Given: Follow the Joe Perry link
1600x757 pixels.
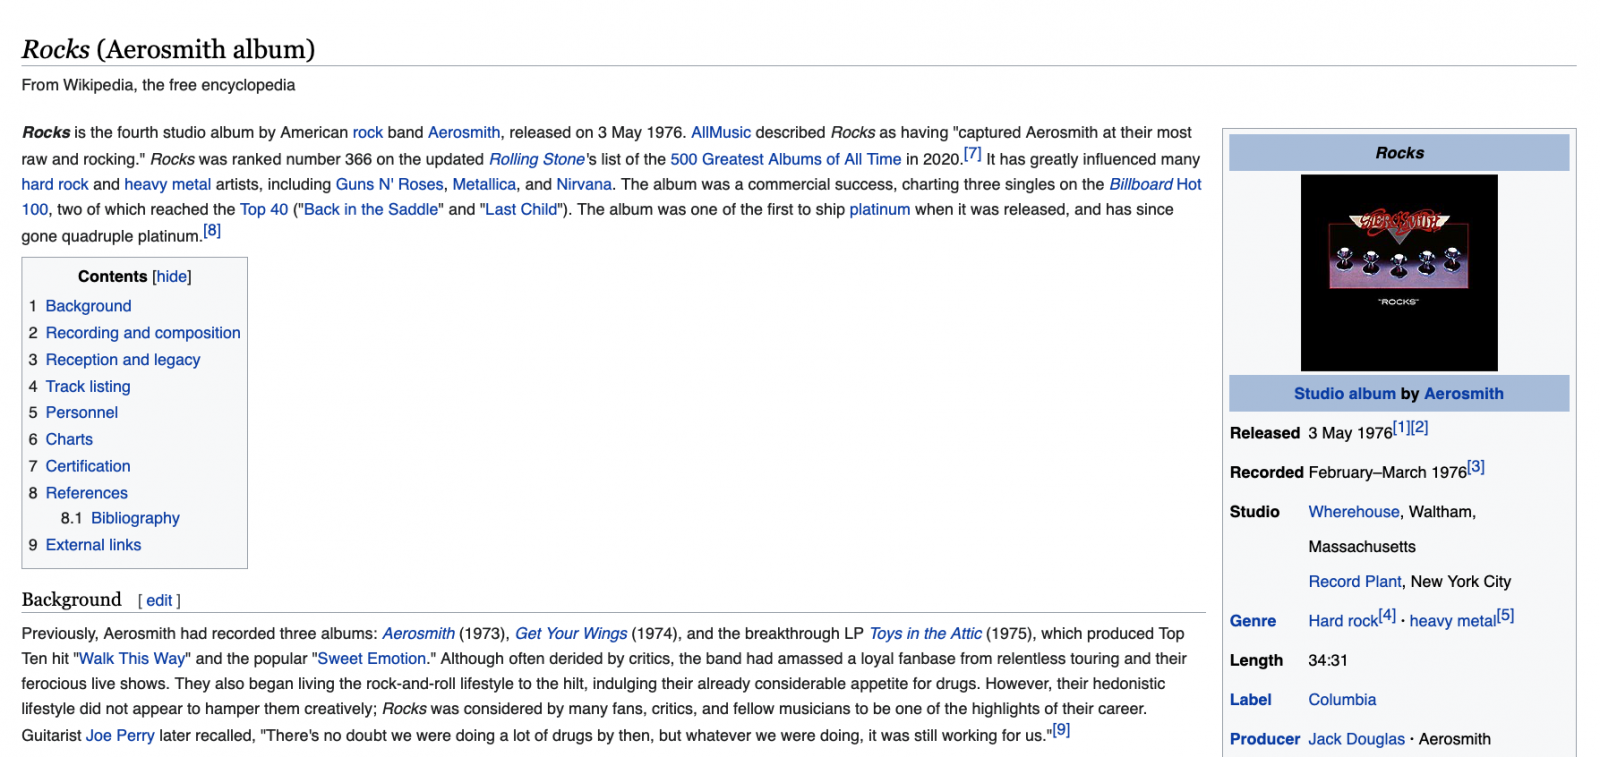Looking at the screenshot, I should (120, 736).
